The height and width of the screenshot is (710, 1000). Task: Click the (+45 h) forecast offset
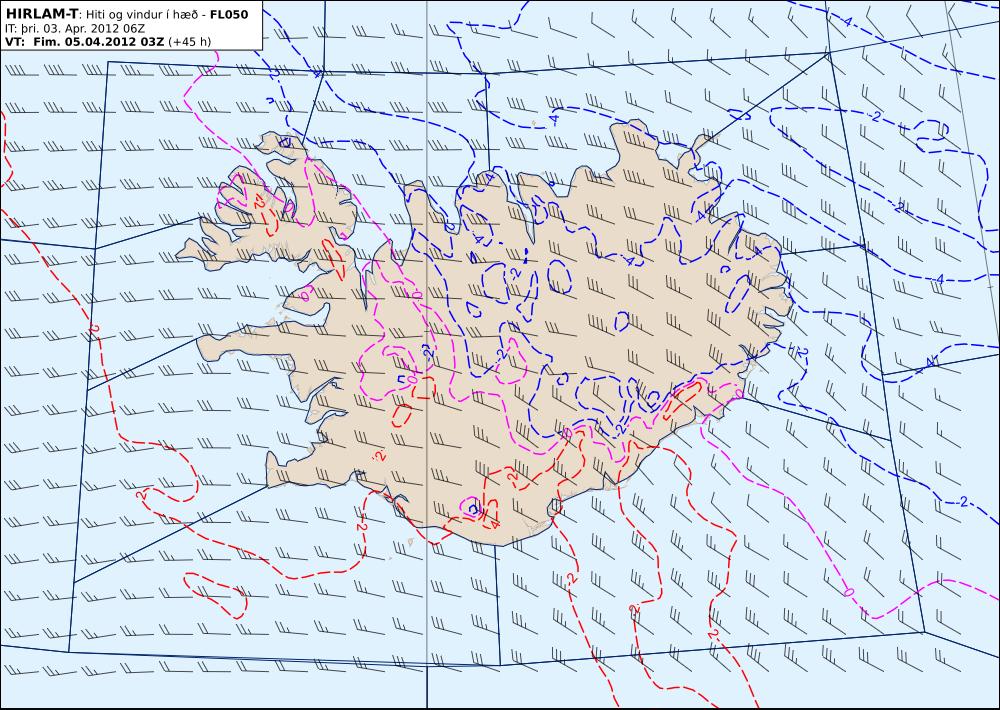click(x=189, y=42)
